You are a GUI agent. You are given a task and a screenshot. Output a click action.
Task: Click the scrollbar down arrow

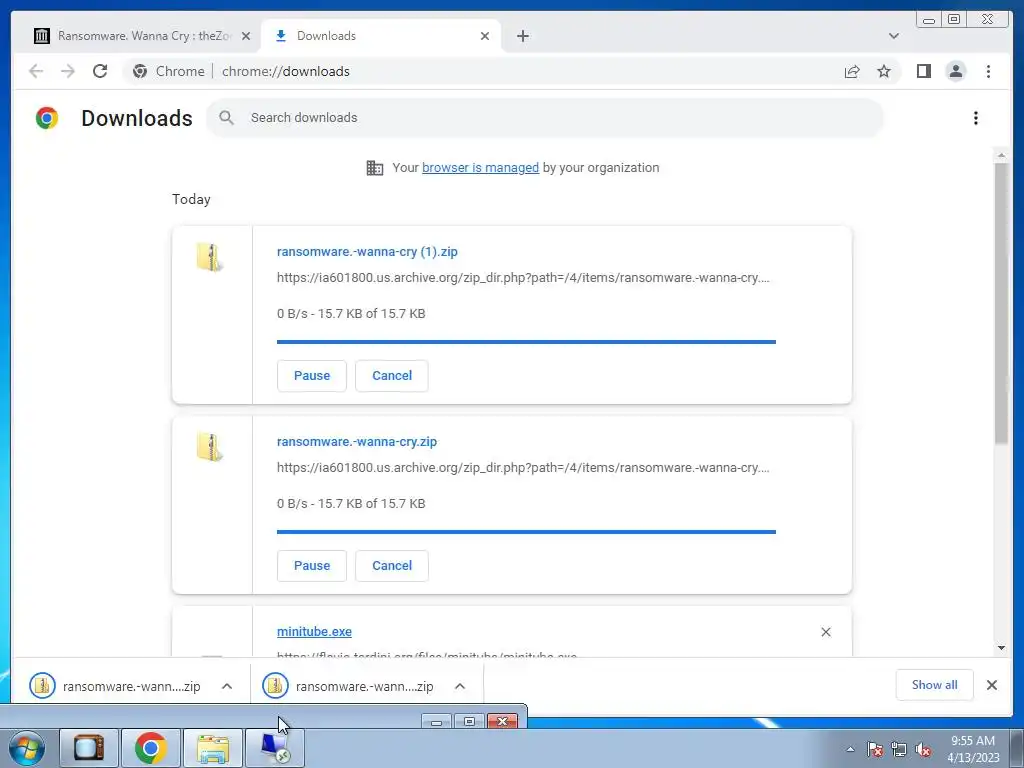click(x=1001, y=648)
